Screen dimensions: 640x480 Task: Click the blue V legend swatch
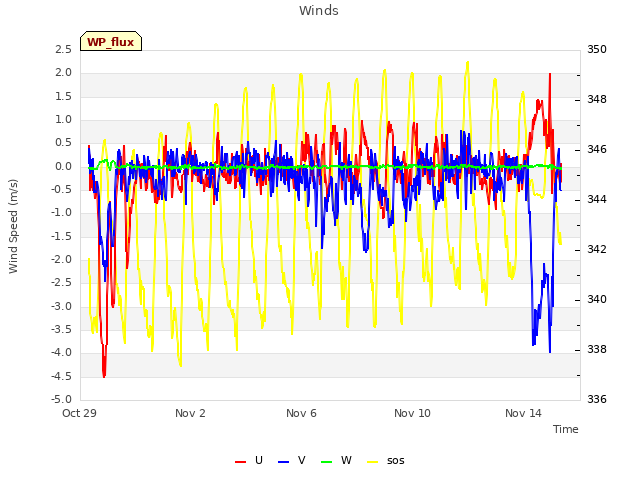tap(283, 462)
